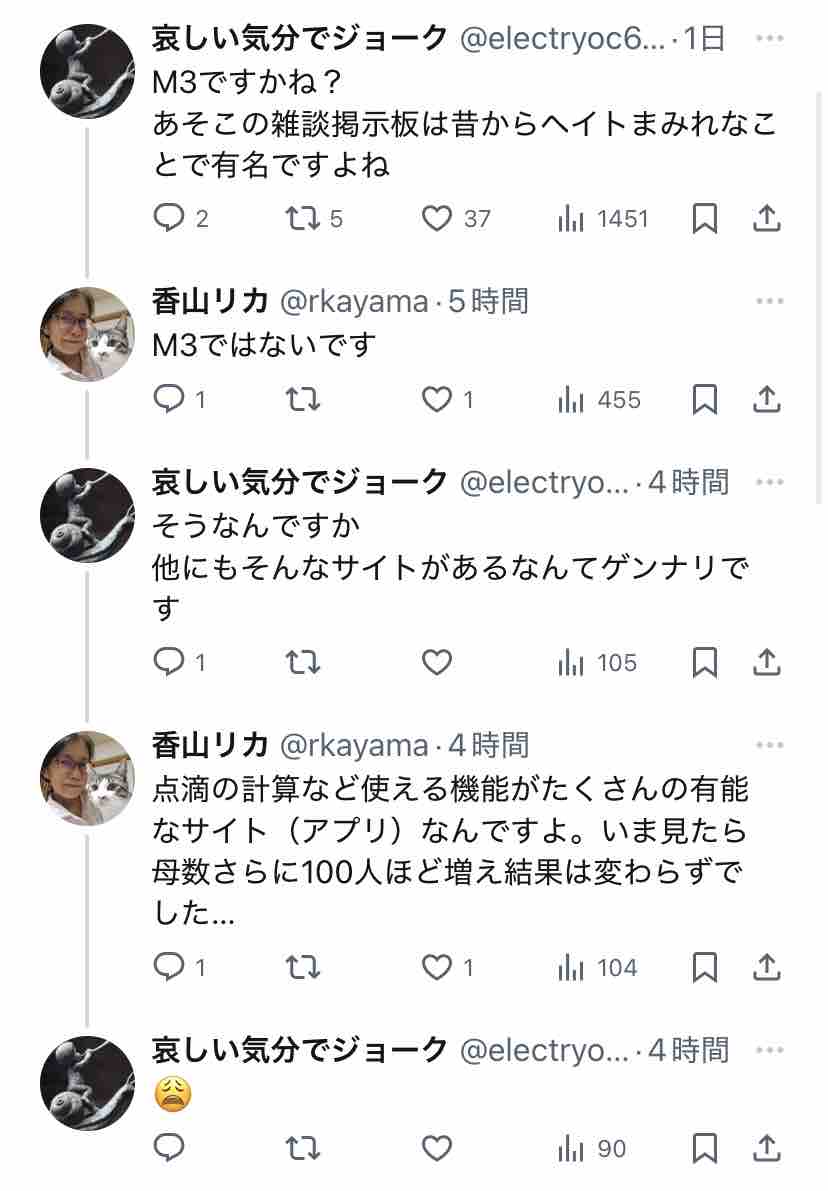Open more options on M3ではないです tweet

tap(770, 301)
